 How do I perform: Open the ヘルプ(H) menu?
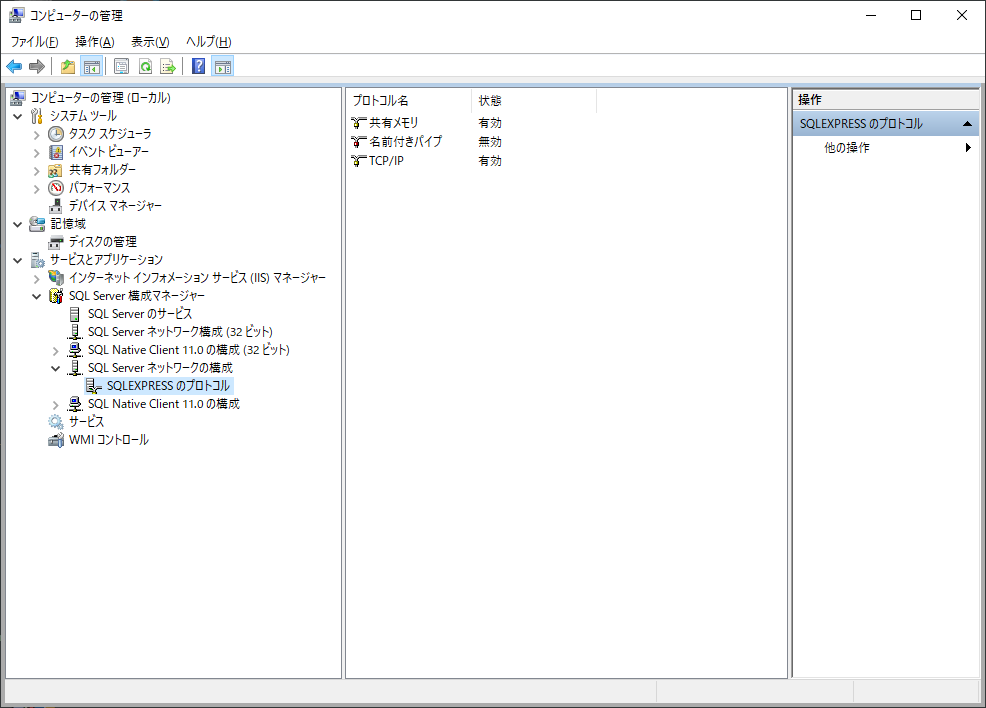[x=209, y=41]
